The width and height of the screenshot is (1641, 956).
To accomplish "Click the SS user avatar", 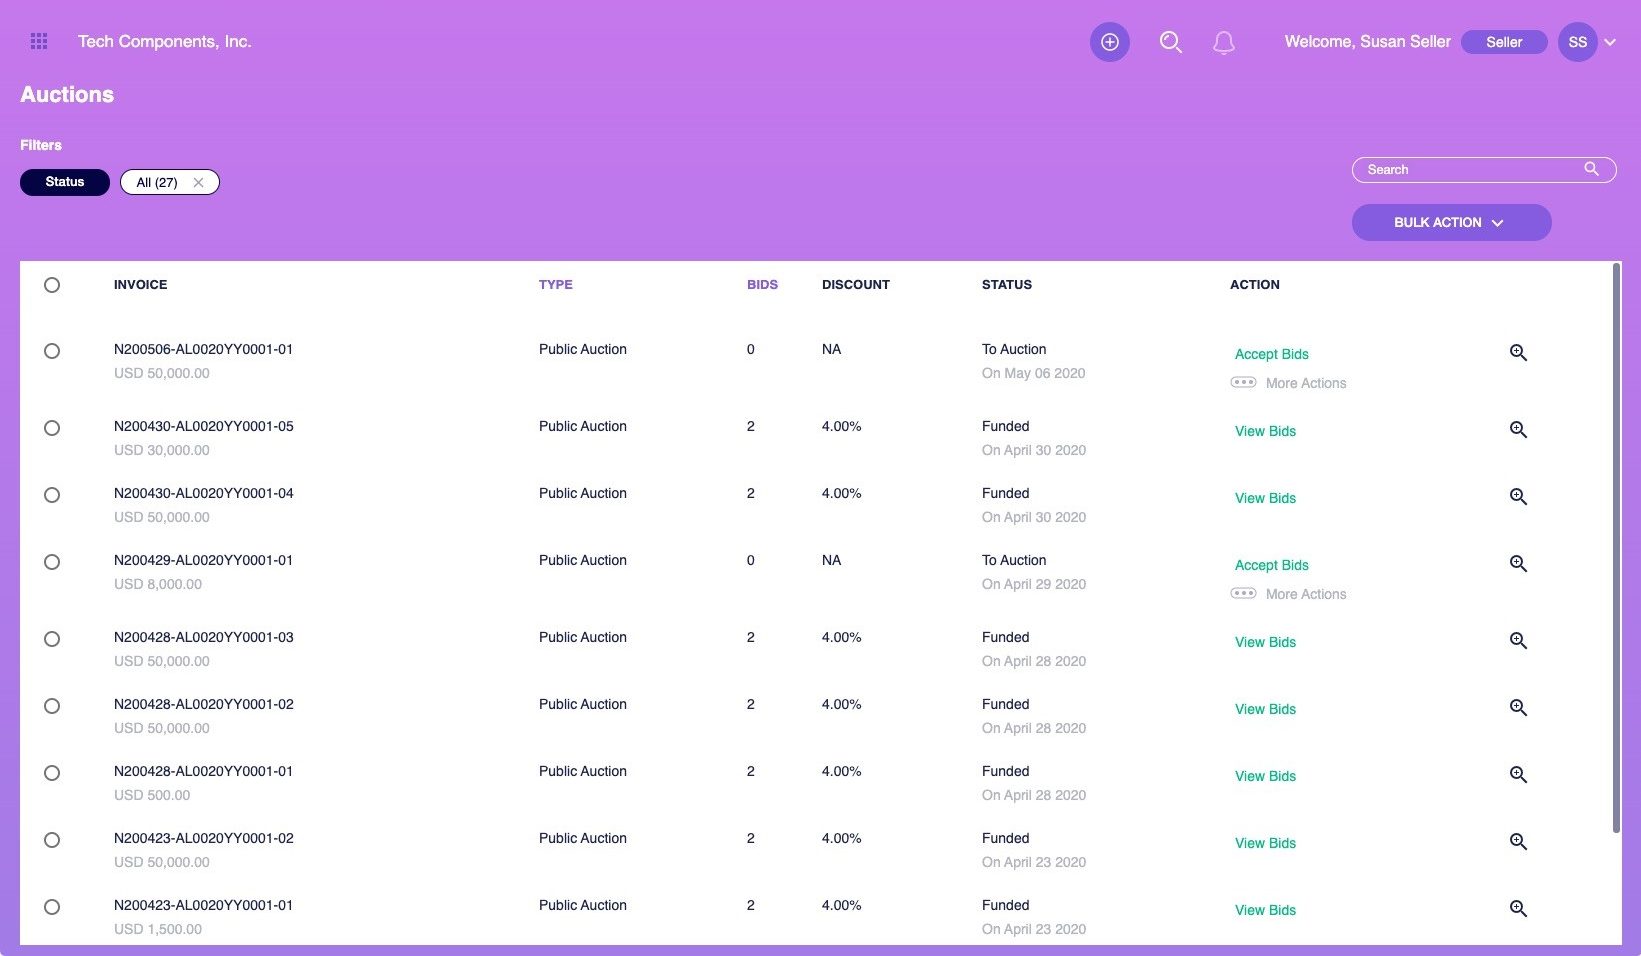I will (1577, 42).
